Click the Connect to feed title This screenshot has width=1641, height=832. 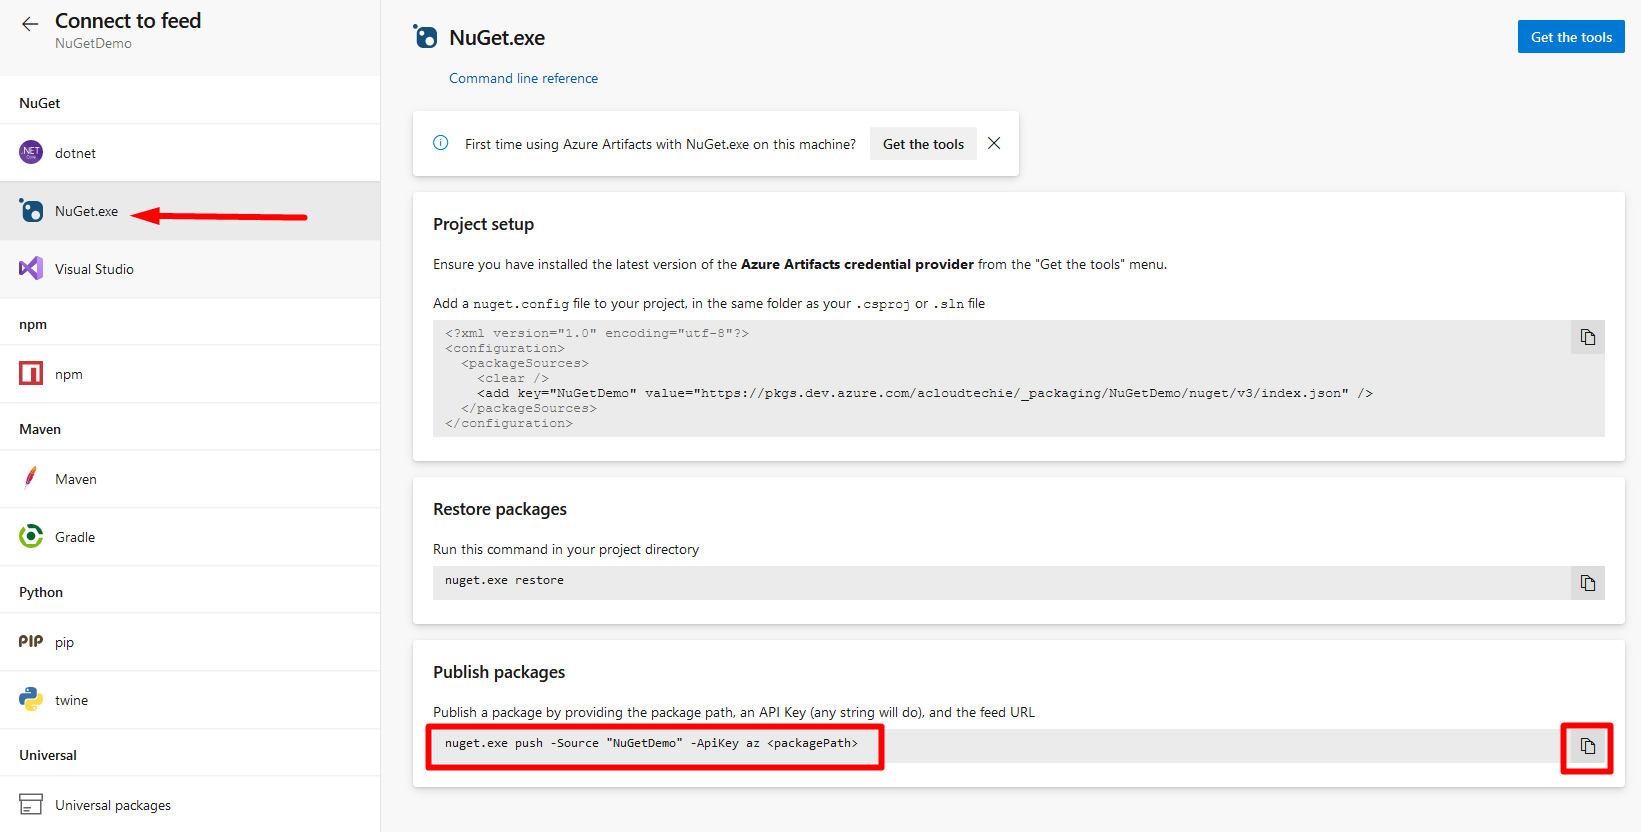128,20
